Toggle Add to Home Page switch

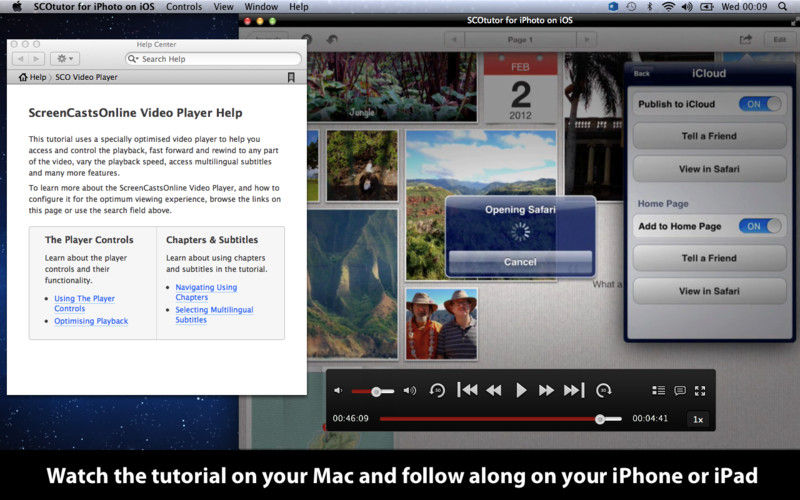pos(760,226)
